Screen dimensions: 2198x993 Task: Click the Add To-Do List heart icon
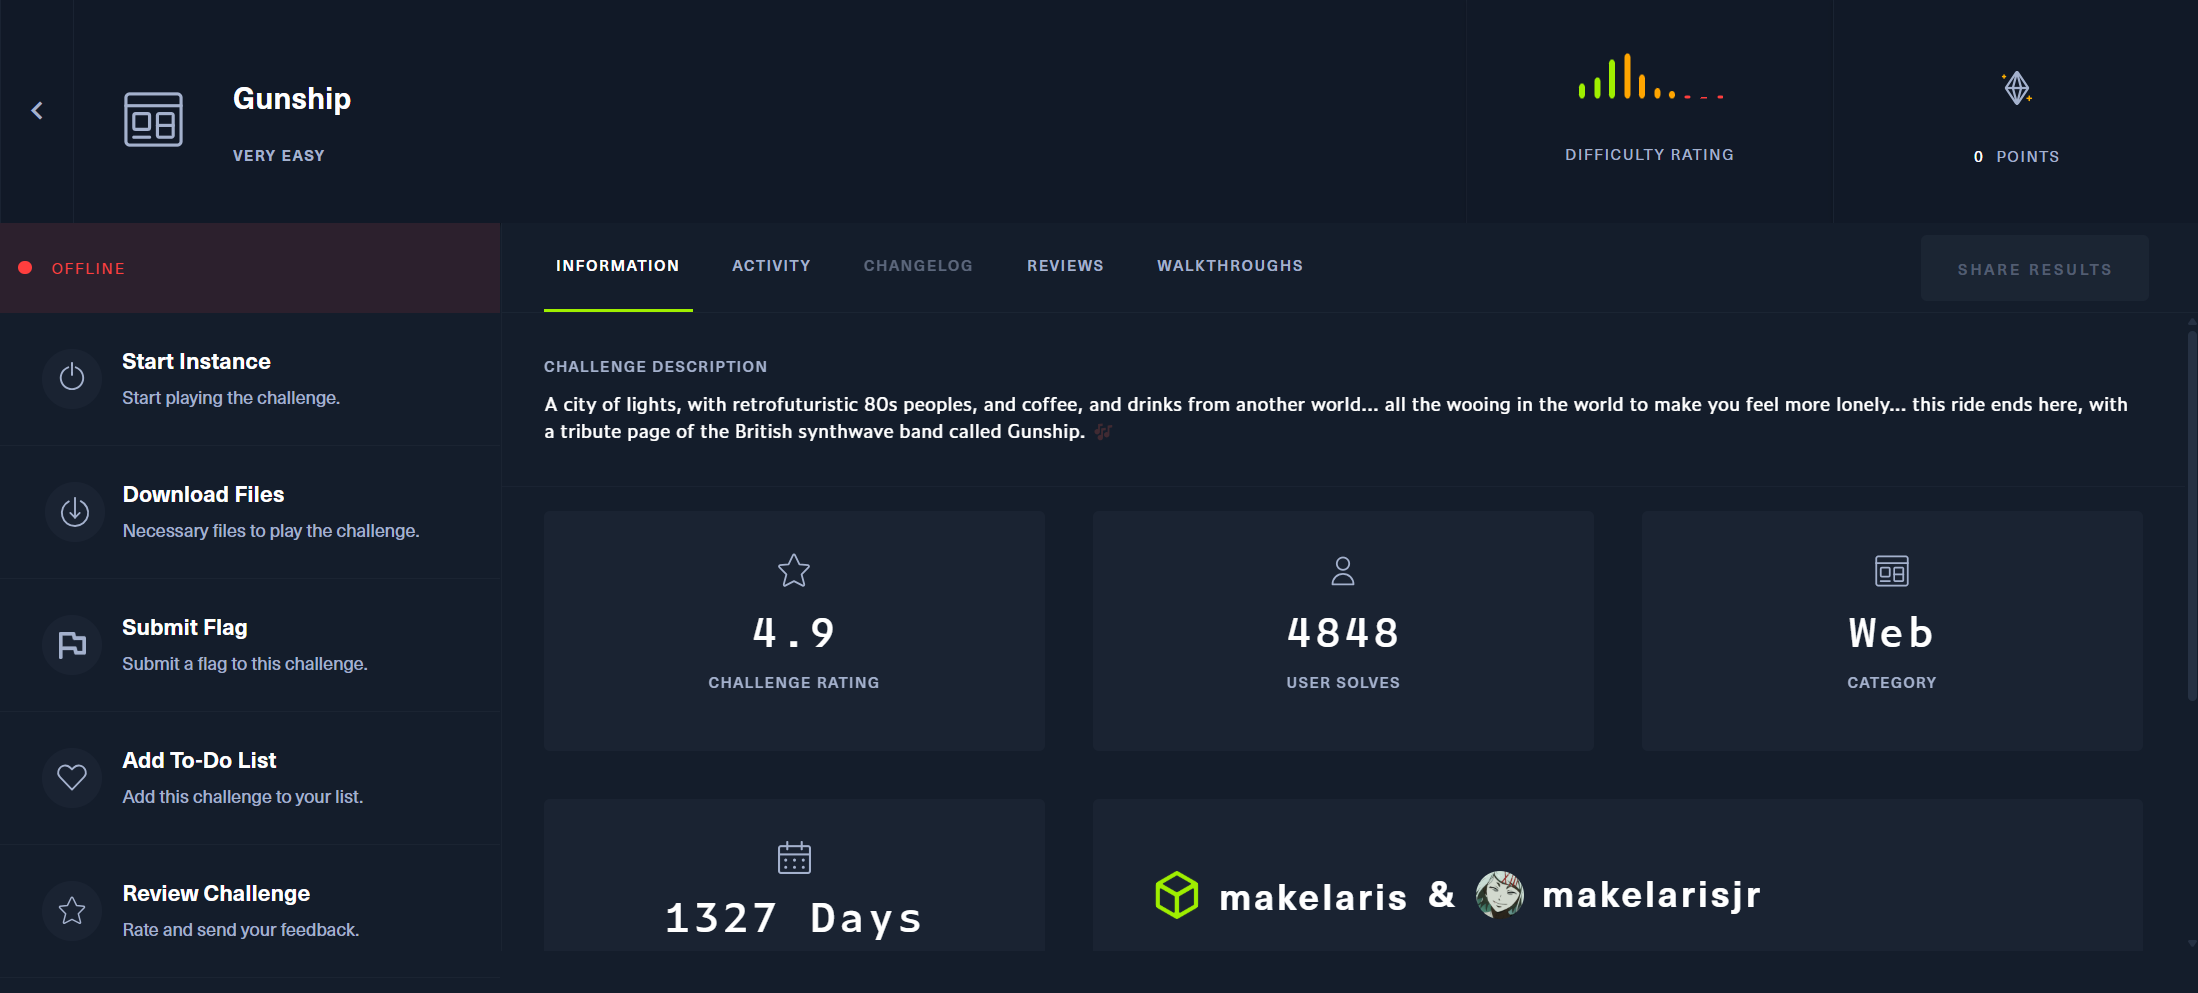pyautogui.click(x=72, y=777)
